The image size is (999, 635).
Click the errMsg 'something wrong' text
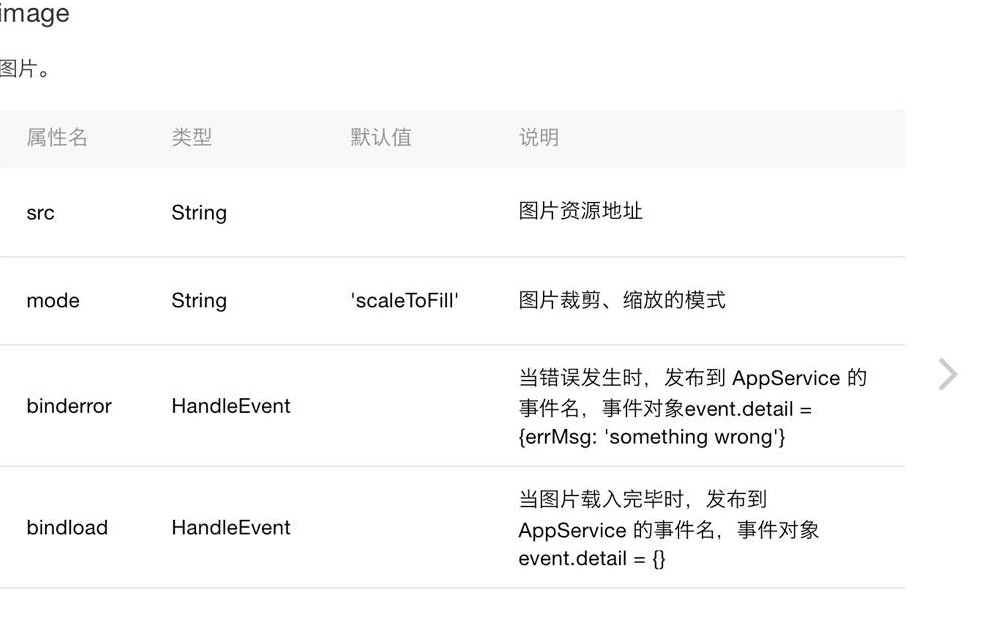click(652, 438)
